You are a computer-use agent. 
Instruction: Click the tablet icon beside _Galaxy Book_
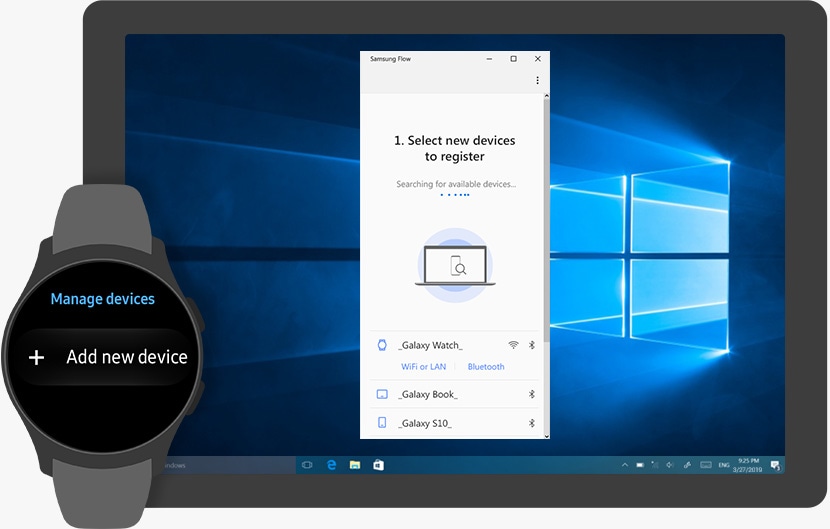381,394
